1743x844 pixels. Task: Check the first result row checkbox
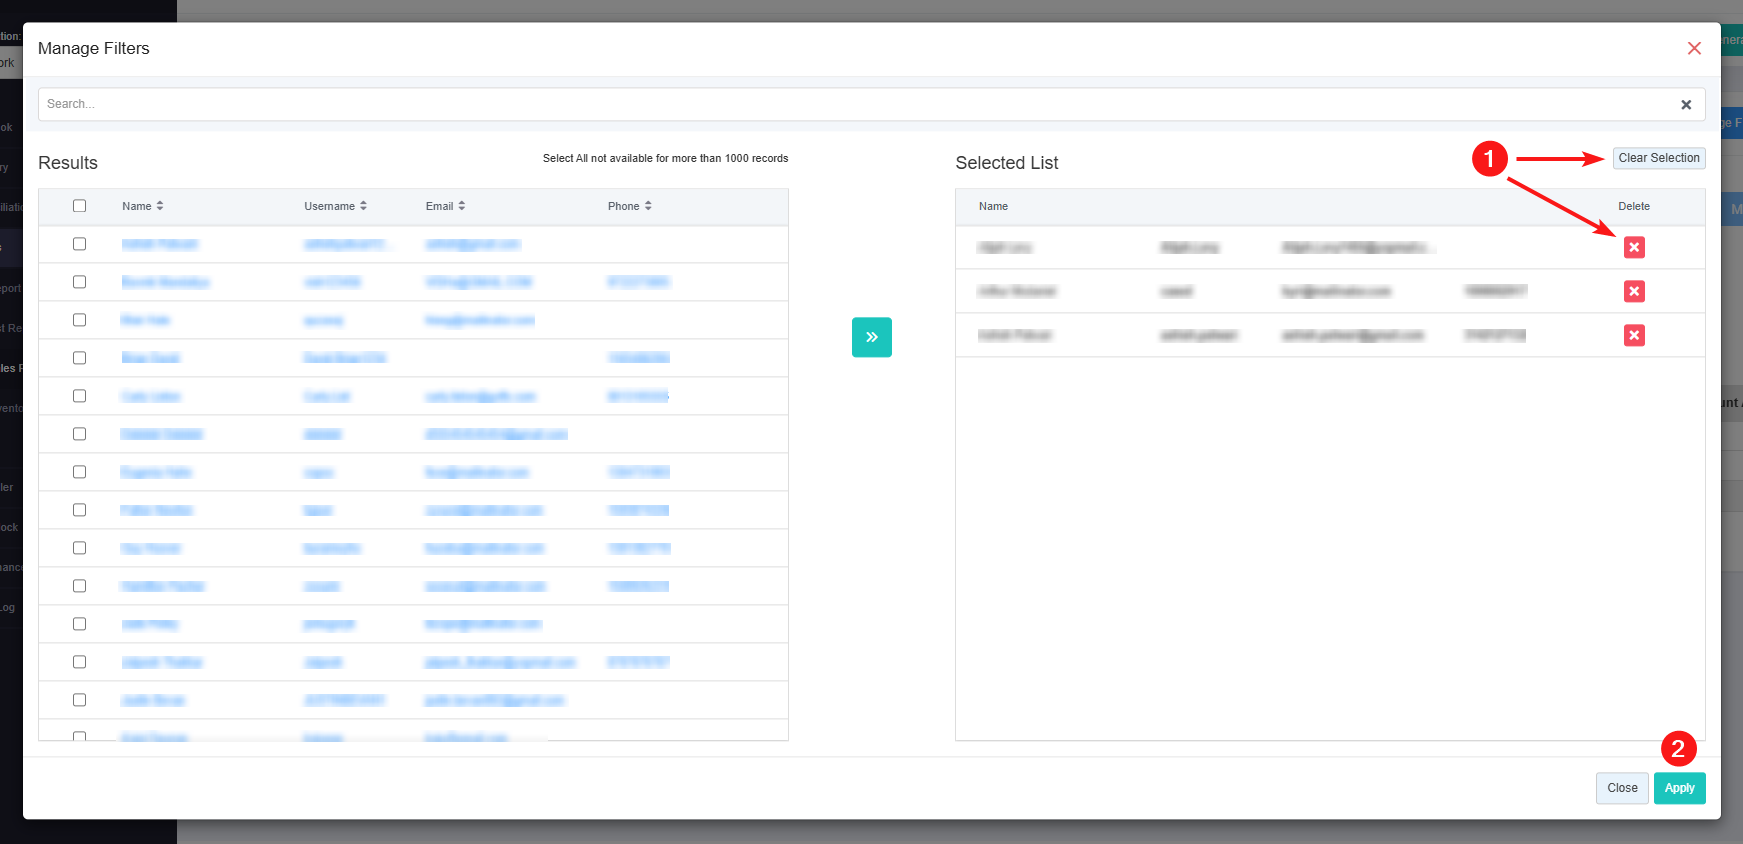coord(80,244)
